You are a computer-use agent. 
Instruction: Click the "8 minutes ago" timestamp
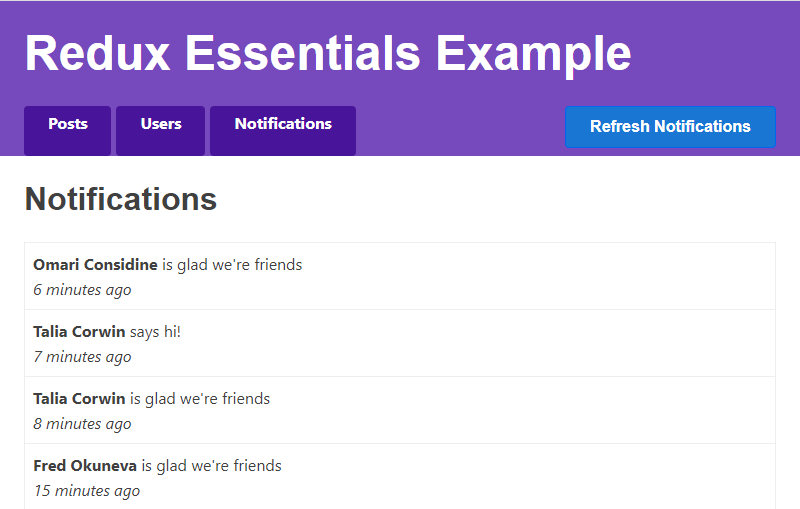82,424
